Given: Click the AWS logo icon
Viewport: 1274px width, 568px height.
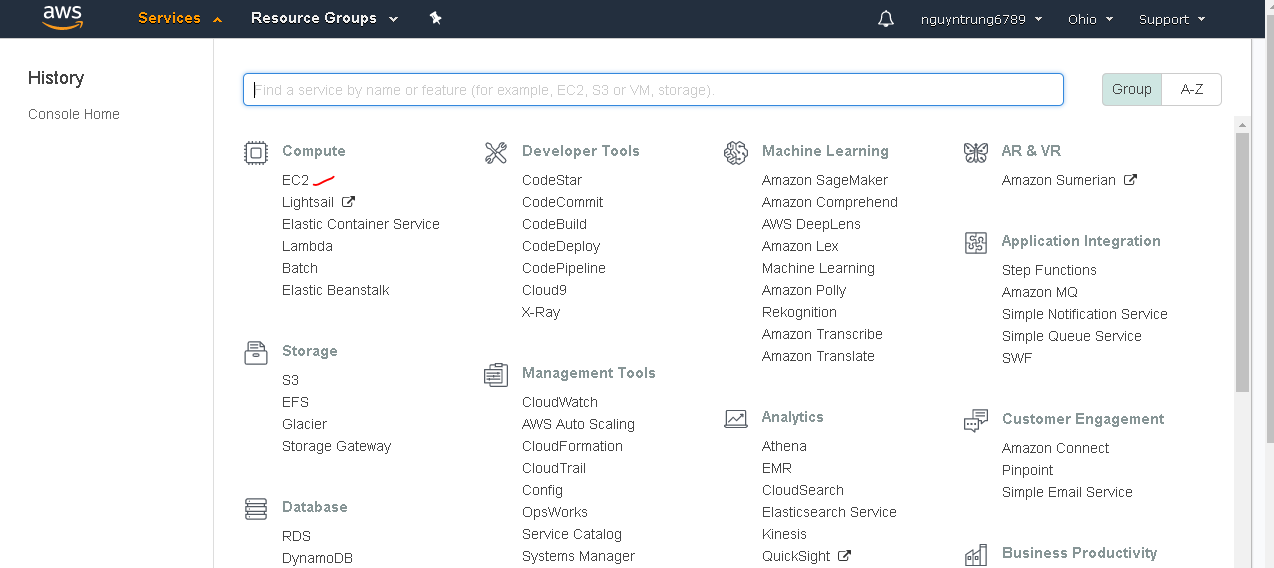Looking at the screenshot, I should tap(62, 18).
